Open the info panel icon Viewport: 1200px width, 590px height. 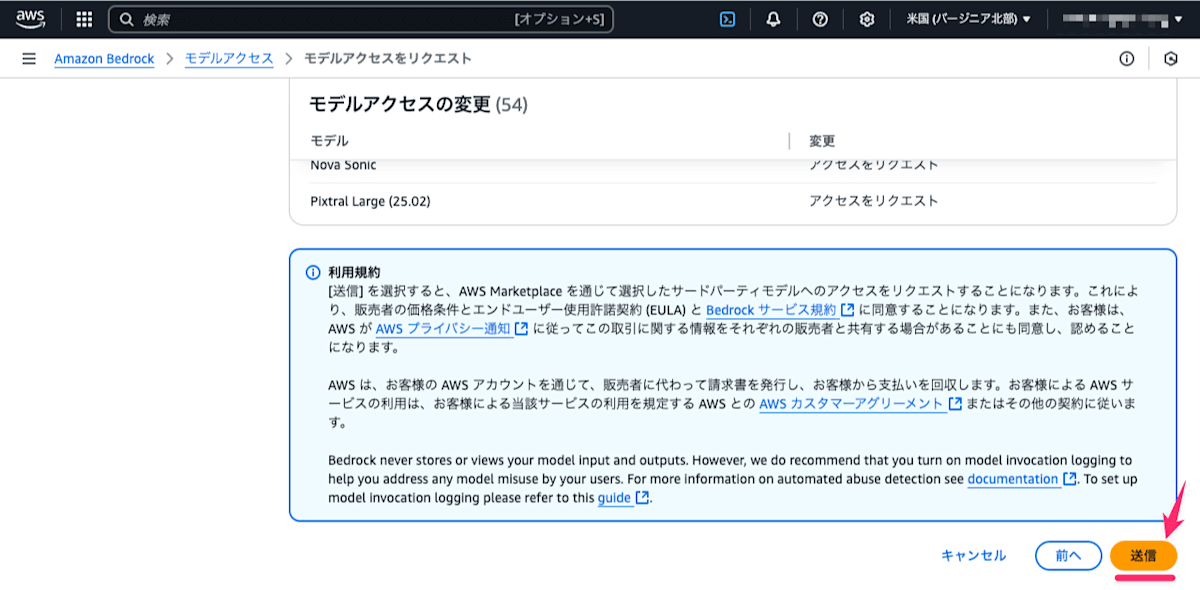(1127, 59)
